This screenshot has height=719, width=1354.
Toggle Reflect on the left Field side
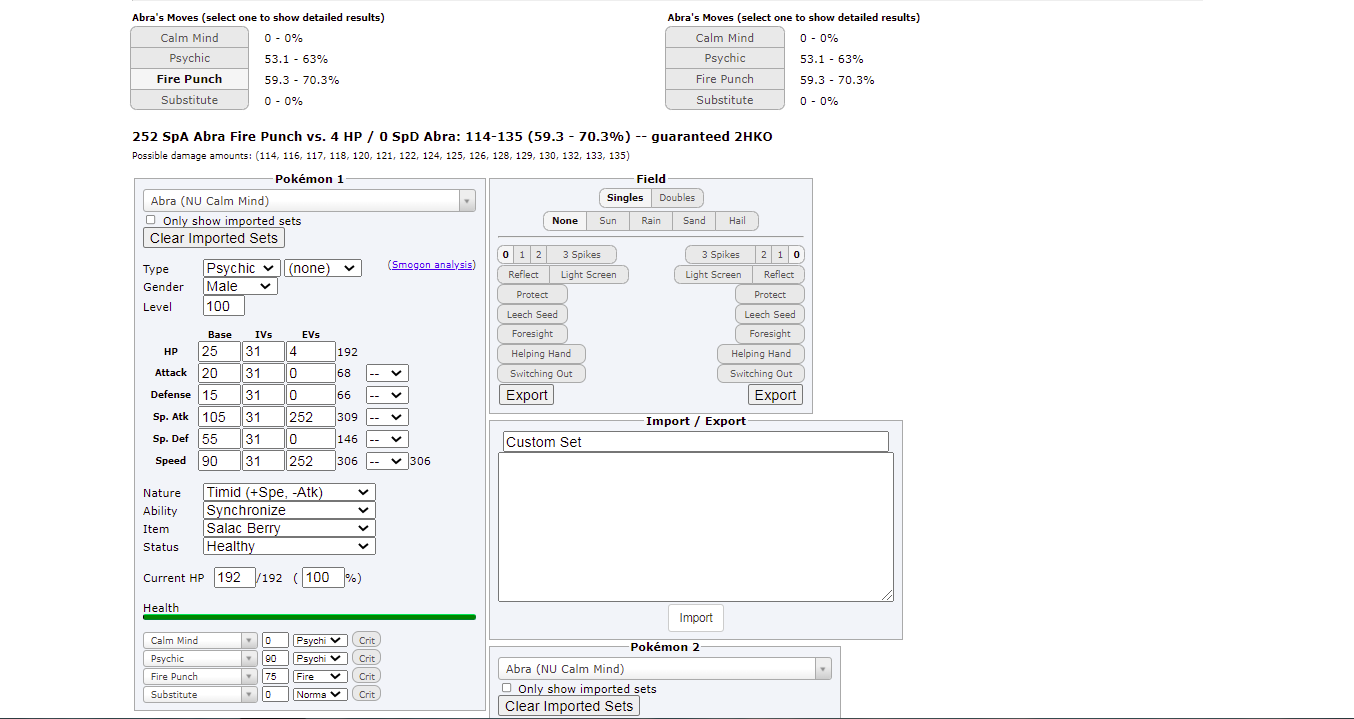[523, 275]
